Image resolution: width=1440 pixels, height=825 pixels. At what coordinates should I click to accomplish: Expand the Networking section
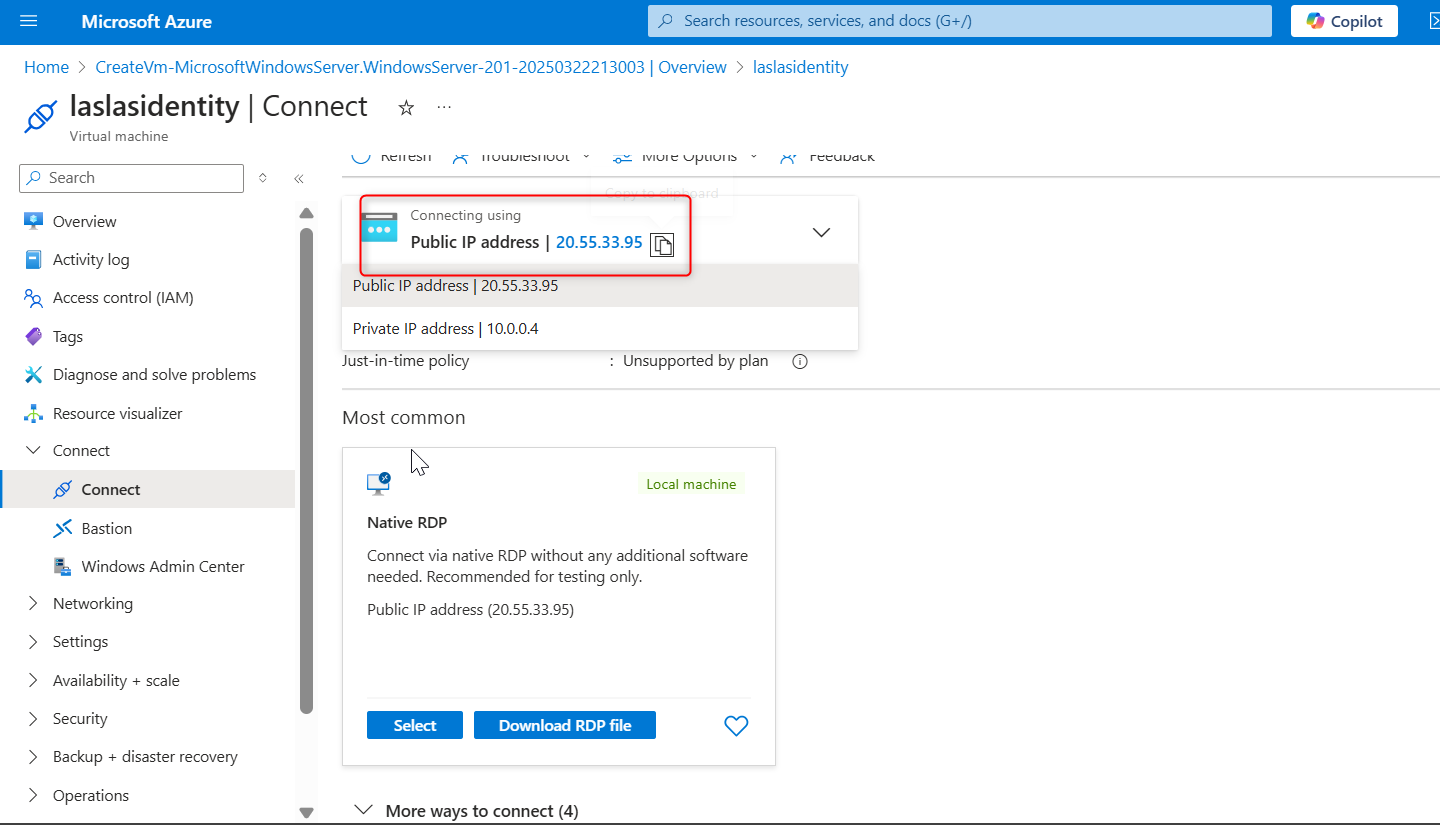[x=34, y=604]
